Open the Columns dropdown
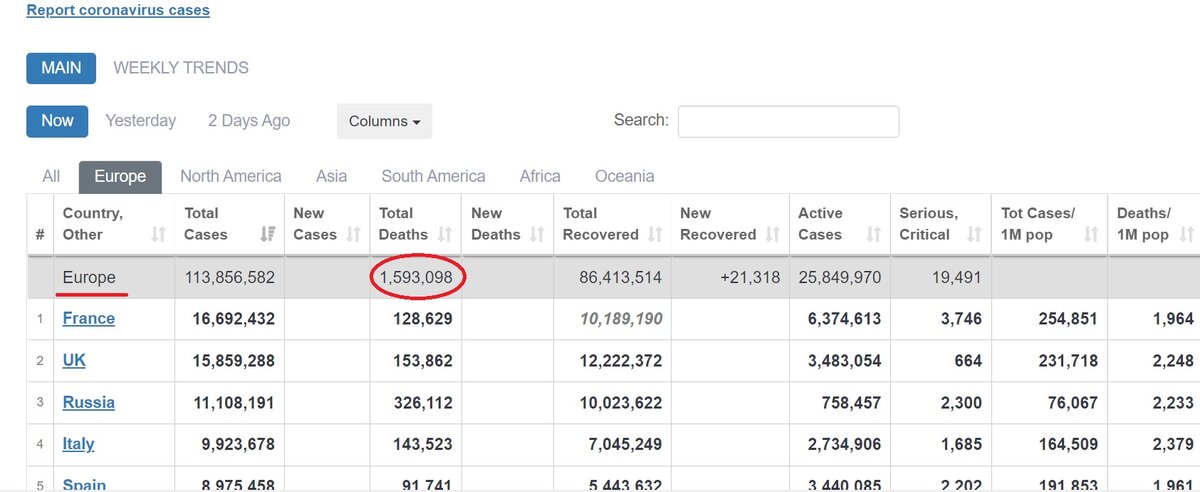This screenshot has height=492, width=1200. [384, 121]
